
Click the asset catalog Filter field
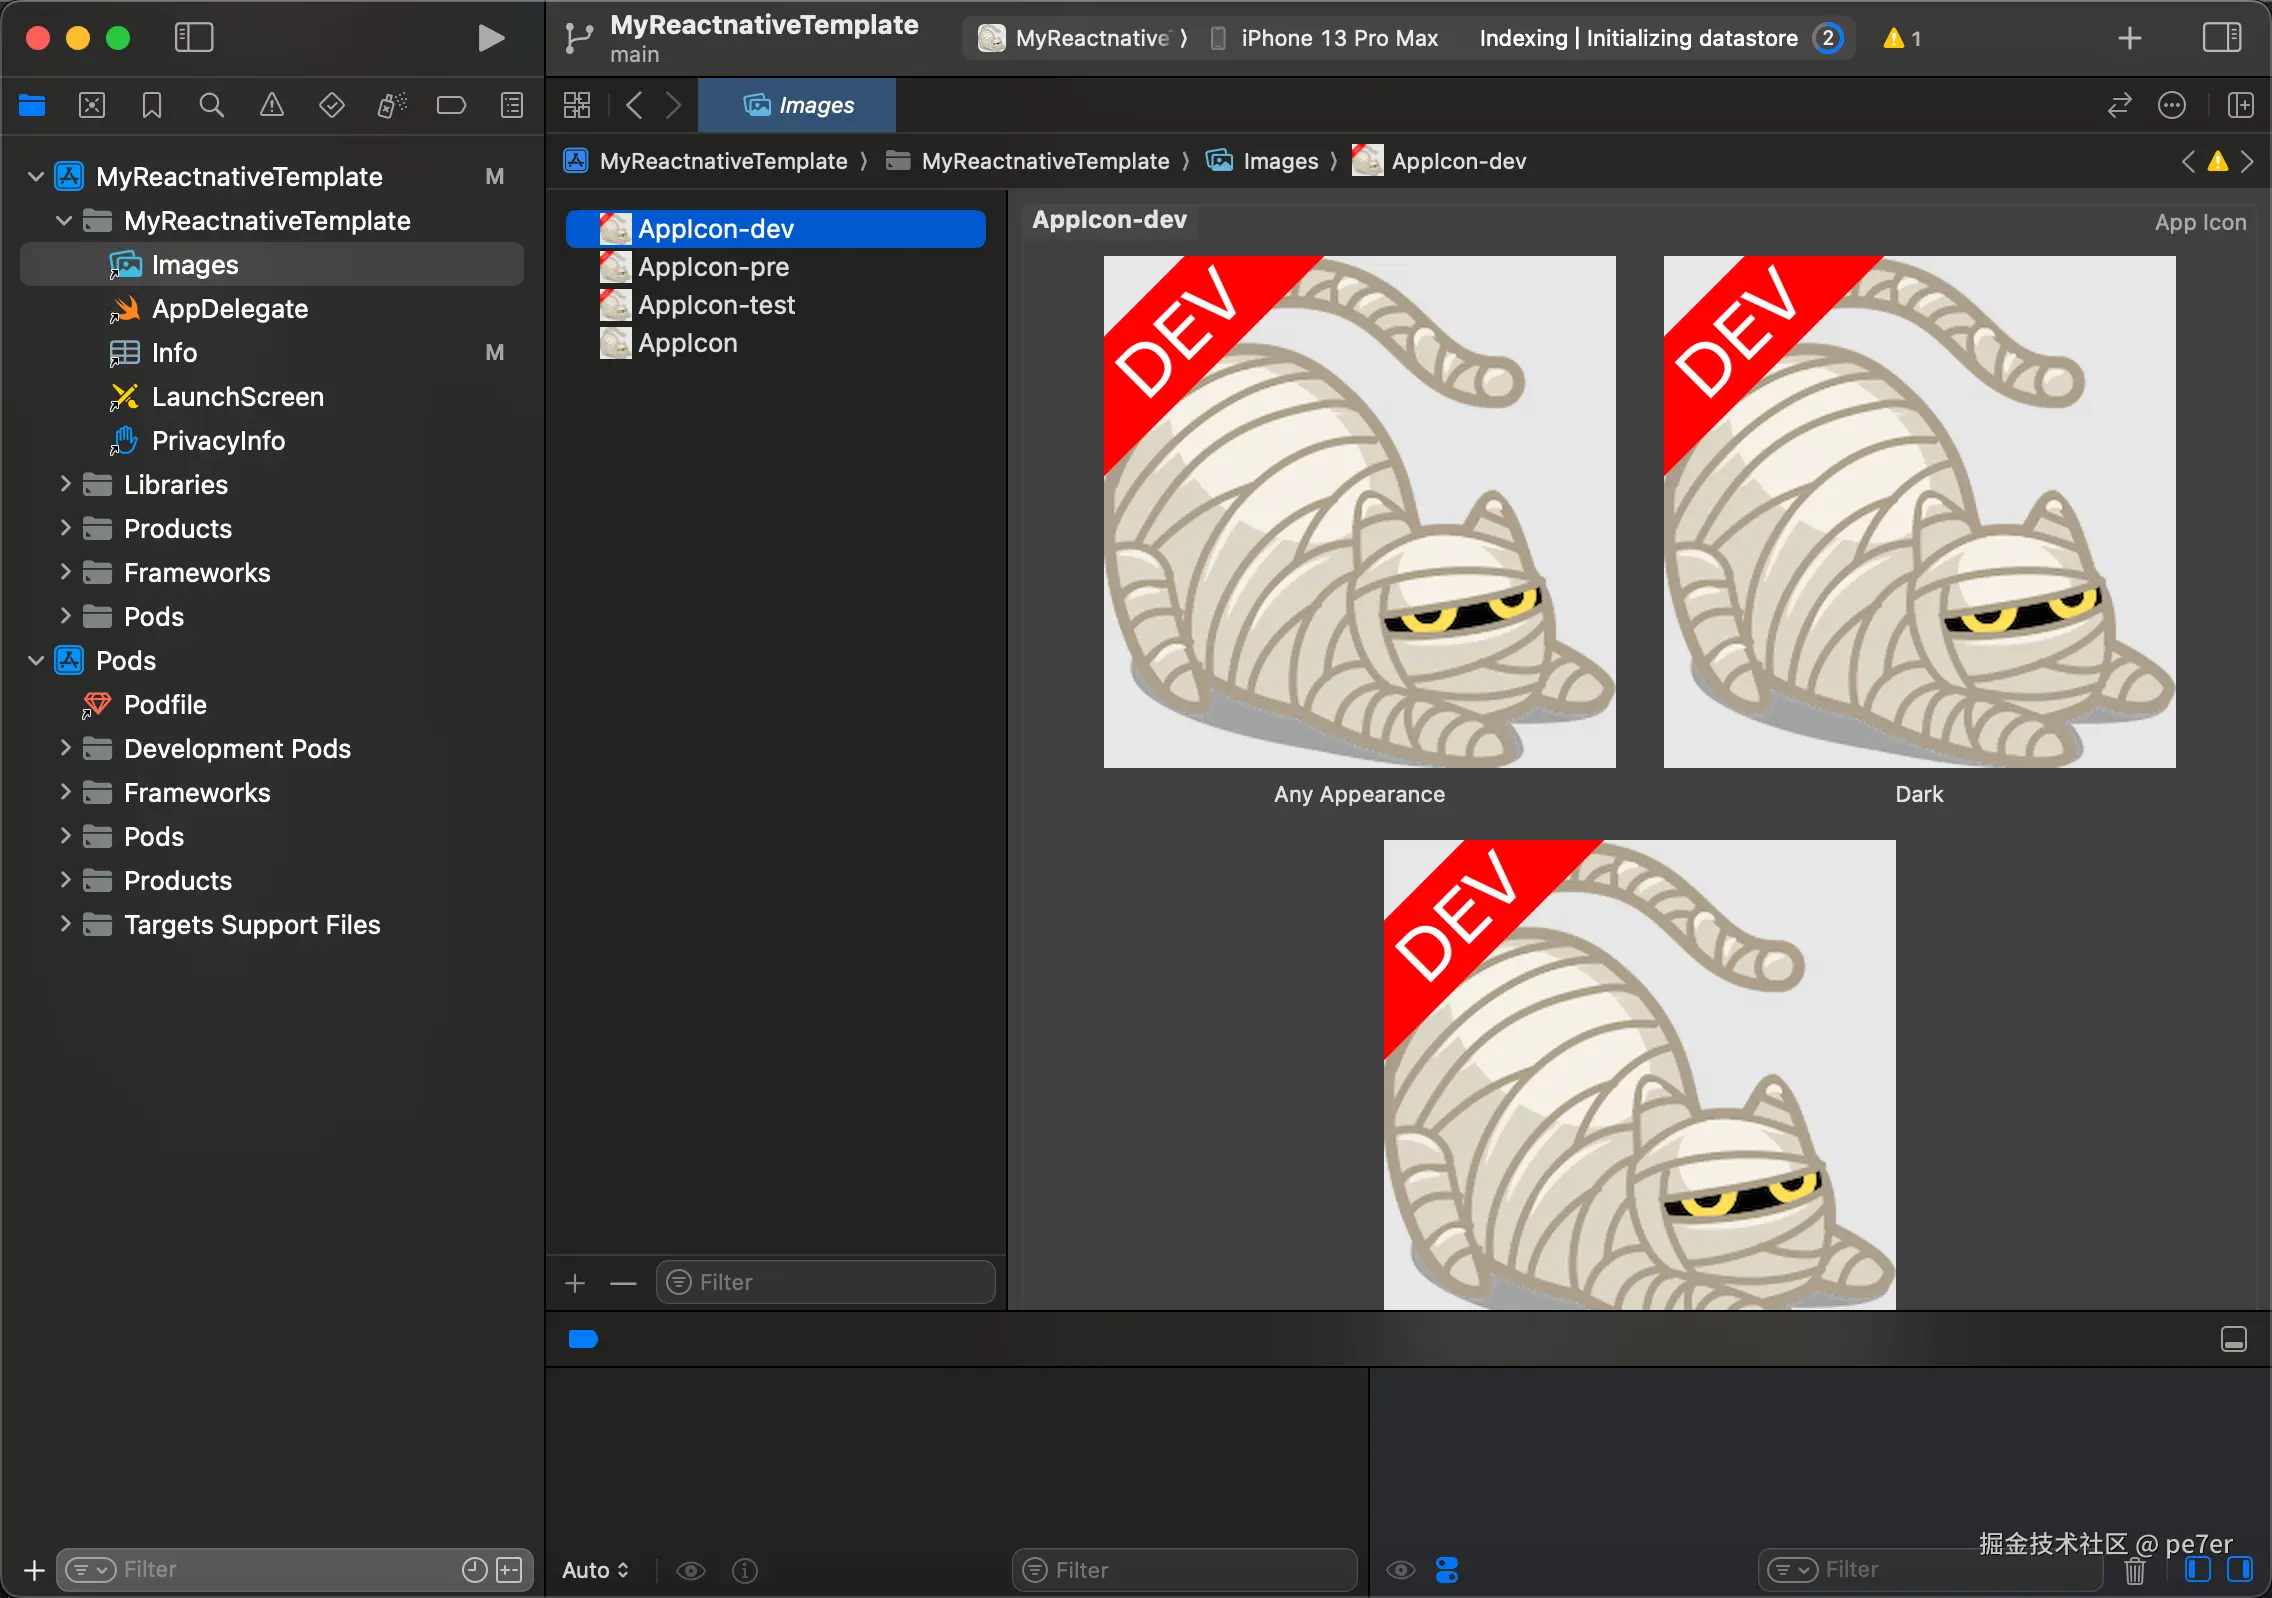[x=826, y=1282]
